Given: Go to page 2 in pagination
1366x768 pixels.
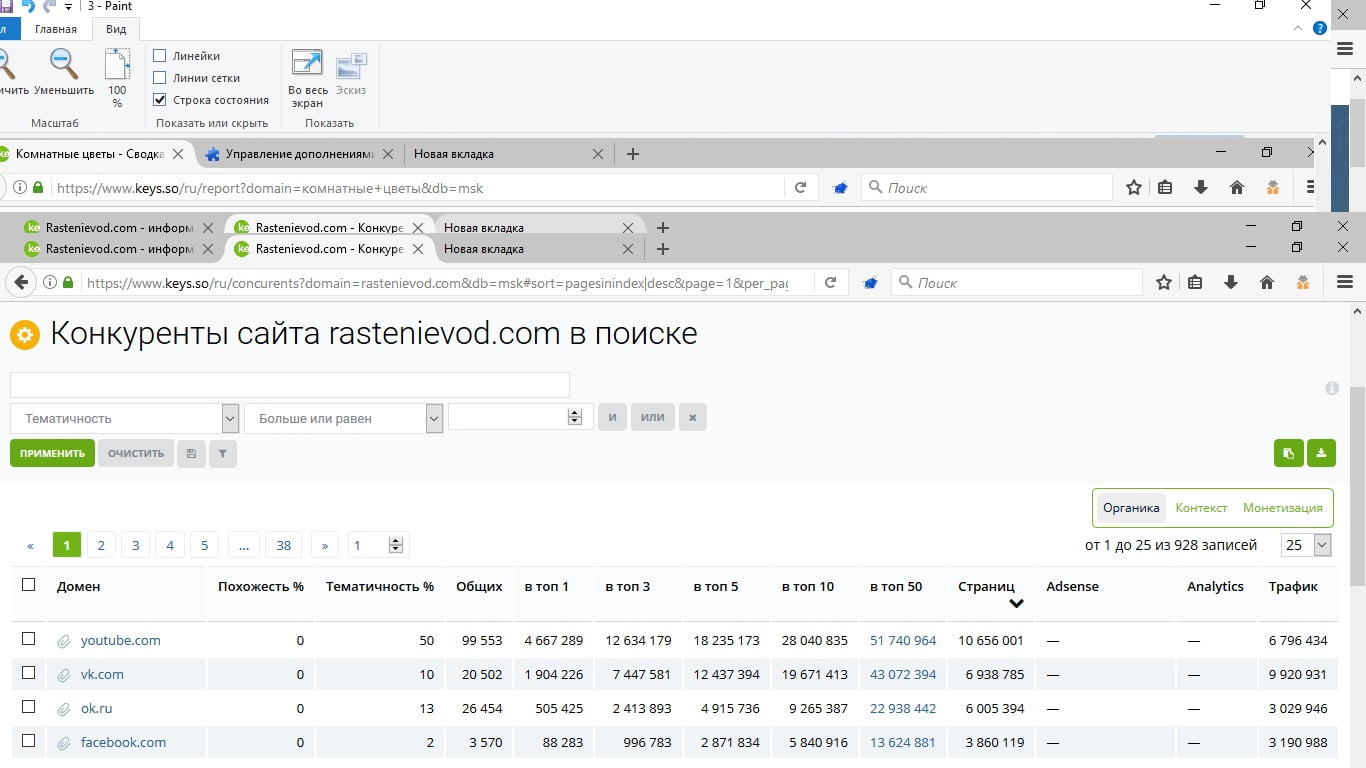Looking at the screenshot, I should point(100,545).
